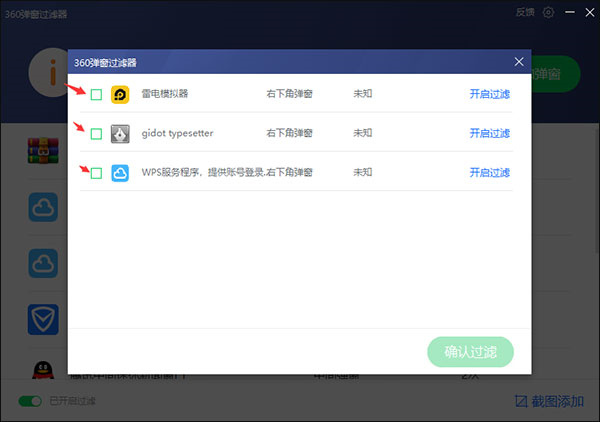Click the WinRAR icon in background list
Image resolution: width=600 pixels, height=422 pixels.
click(43, 151)
